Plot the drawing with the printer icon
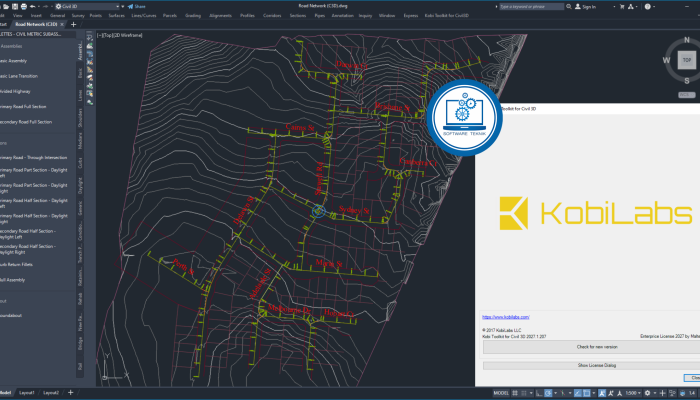This screenshot has height=400, width=700. point(24,6)
